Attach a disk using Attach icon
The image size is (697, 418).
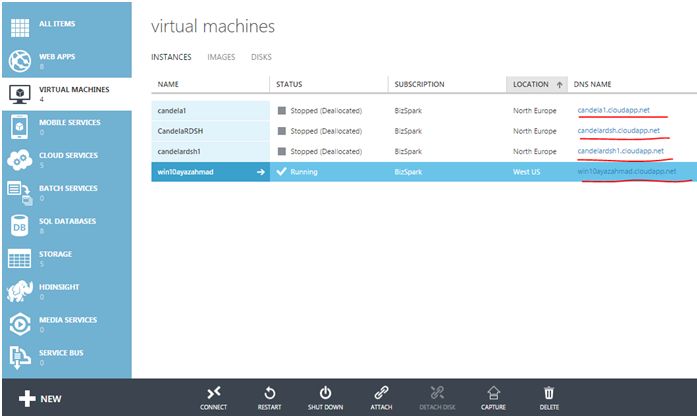click(381, 398)
